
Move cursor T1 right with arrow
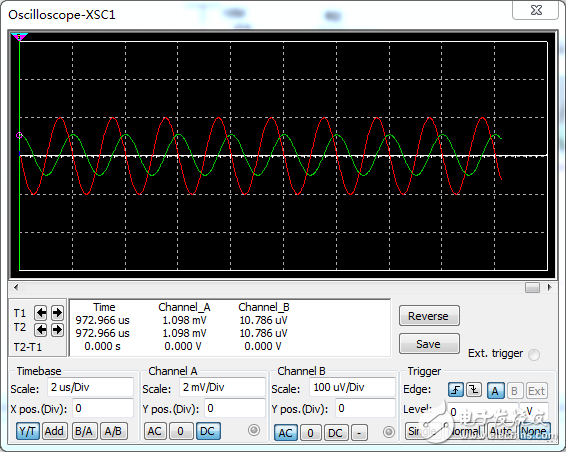57,313
